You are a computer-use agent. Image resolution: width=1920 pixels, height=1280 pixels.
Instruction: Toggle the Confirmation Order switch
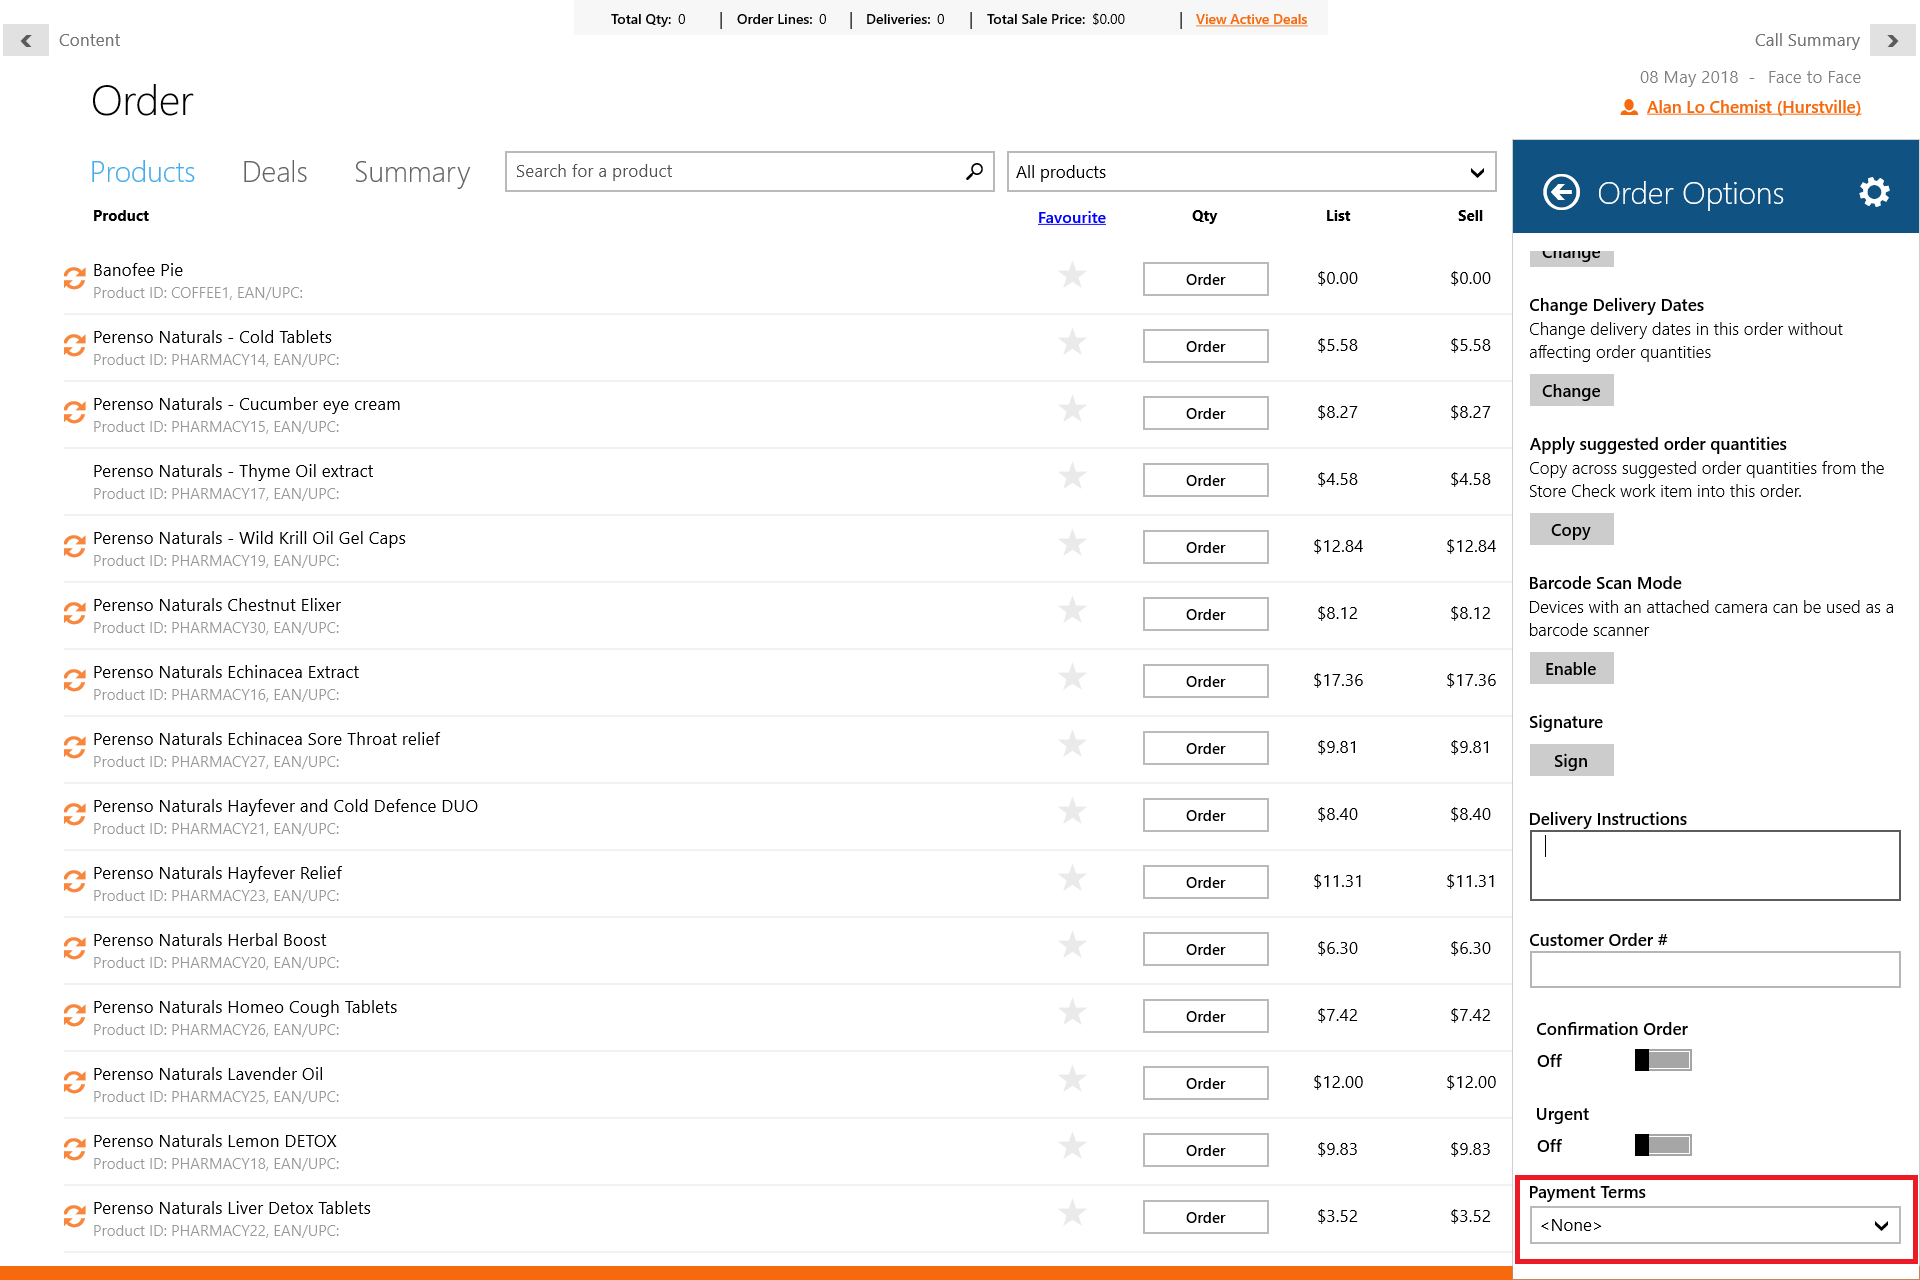coord(1662,1060)
